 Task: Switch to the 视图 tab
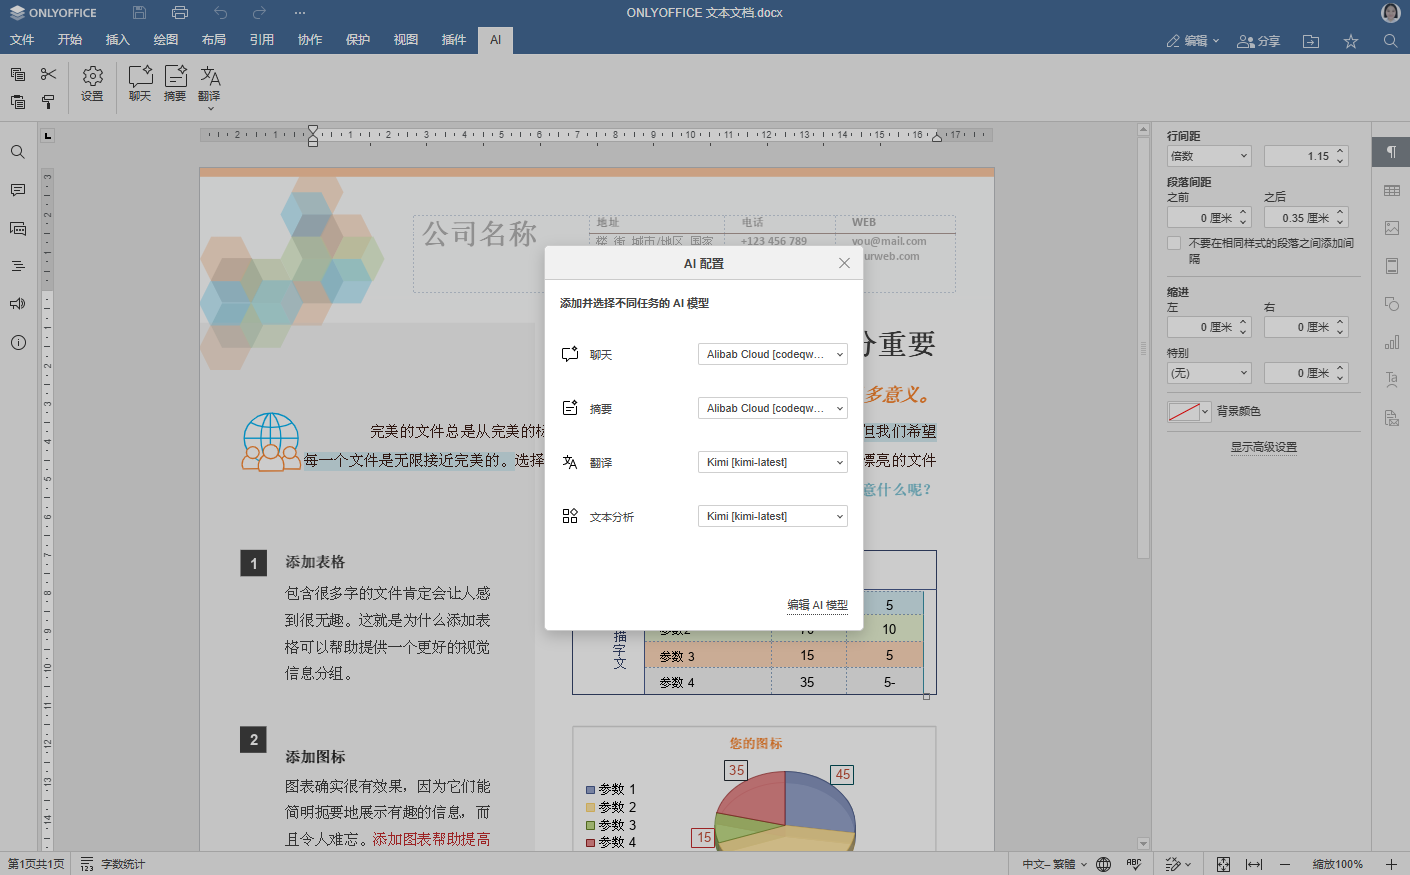click(406, 40)
